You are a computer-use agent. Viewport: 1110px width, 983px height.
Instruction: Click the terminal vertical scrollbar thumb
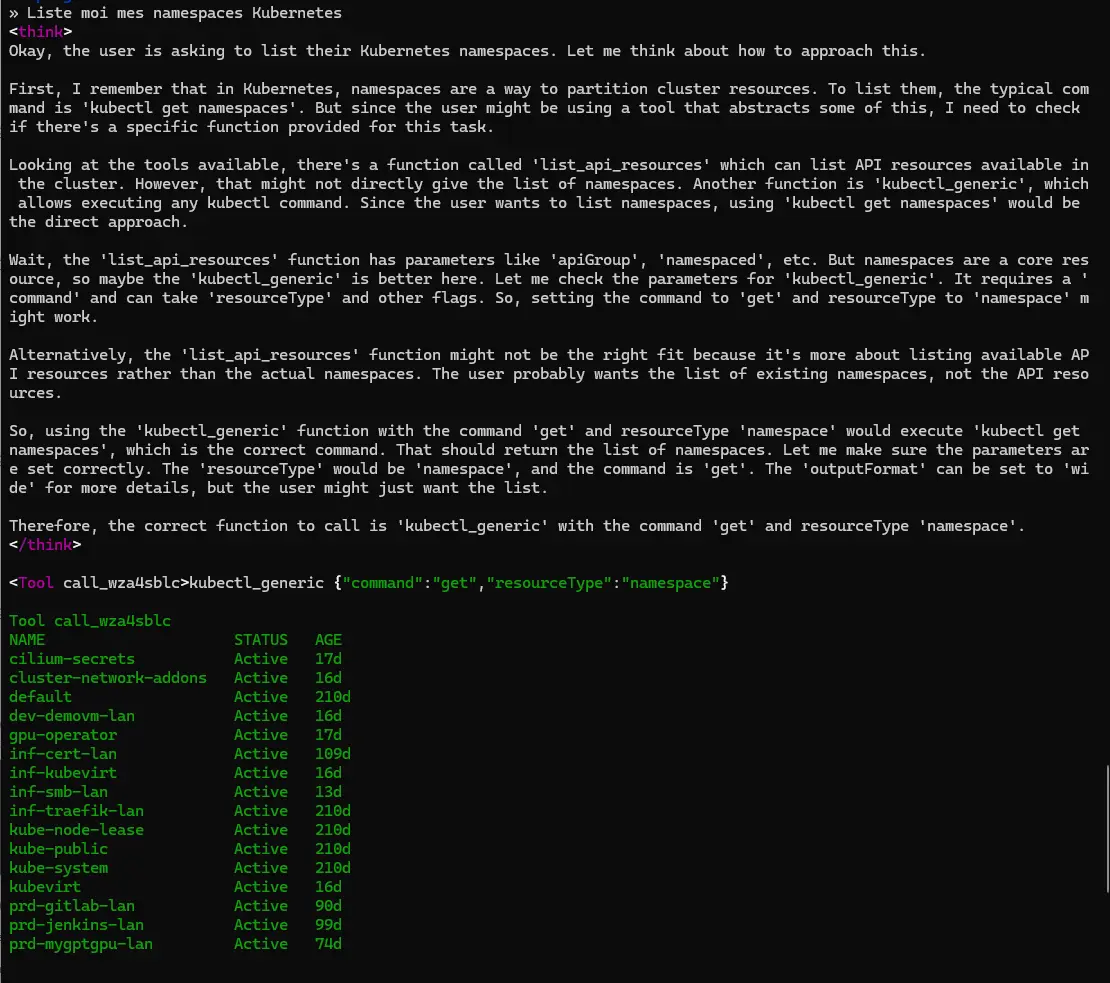[1108, 829]
